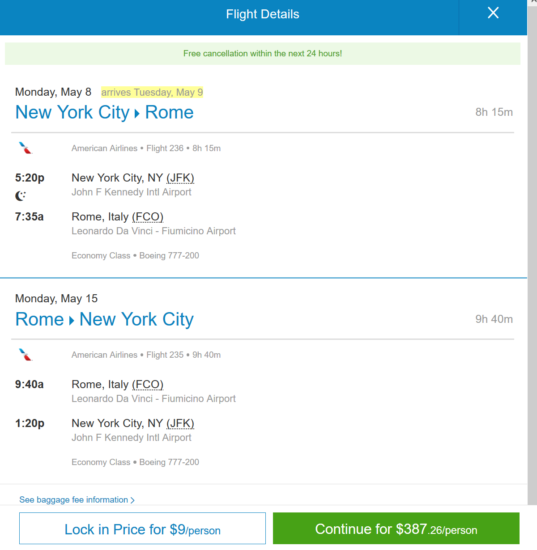Click American Airlines logo for Flight 235
The image size is (537, 550).
click(25, 355)
